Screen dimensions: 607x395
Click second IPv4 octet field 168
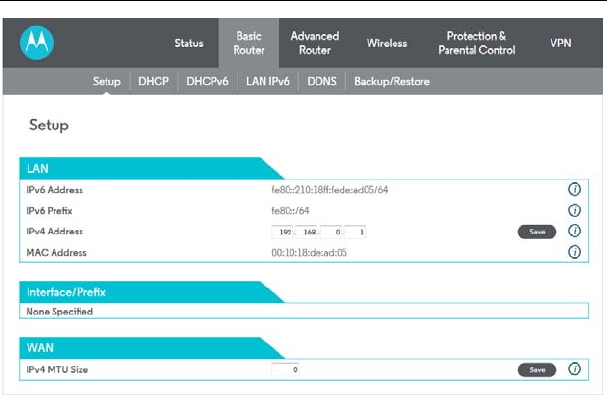point(307,232)
